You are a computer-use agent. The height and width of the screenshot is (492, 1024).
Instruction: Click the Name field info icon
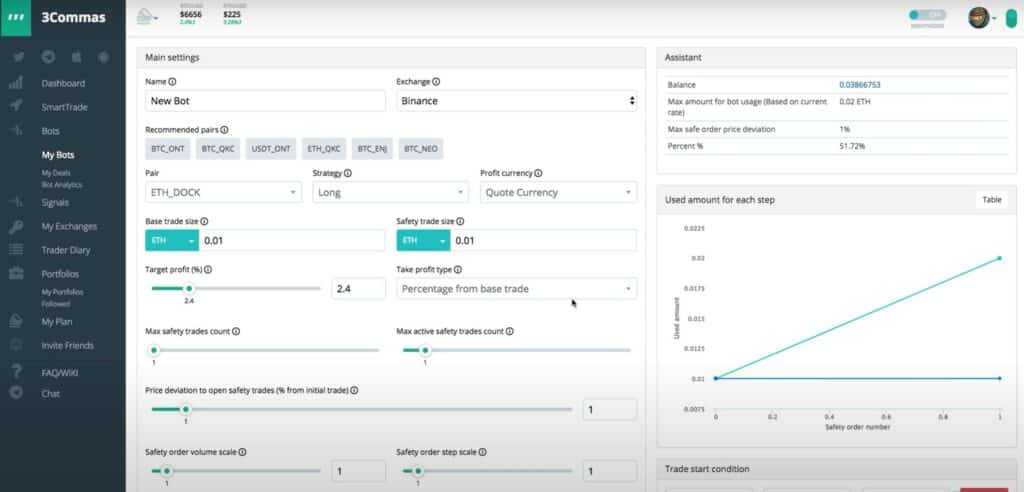tap(173, 81)
